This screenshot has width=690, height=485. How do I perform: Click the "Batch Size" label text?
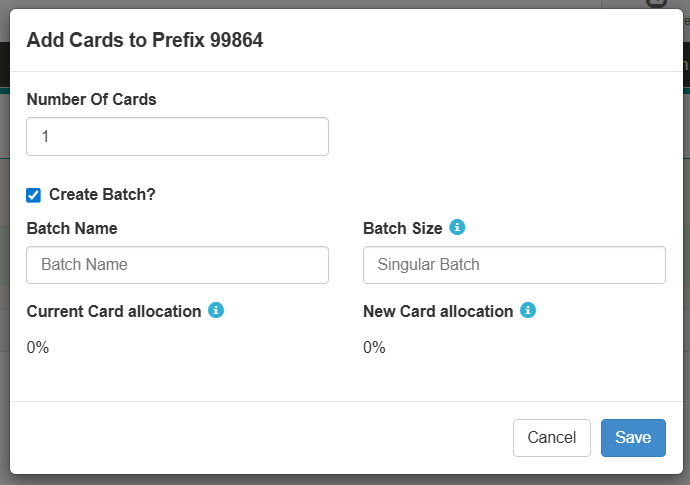click(x=402, y=228)
